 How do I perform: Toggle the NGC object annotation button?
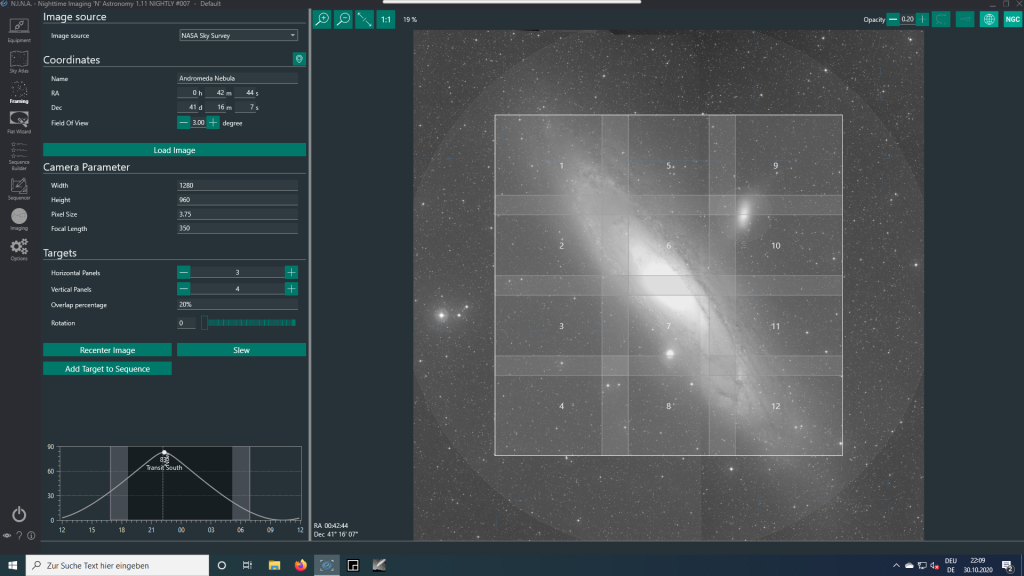point(1013,19)
